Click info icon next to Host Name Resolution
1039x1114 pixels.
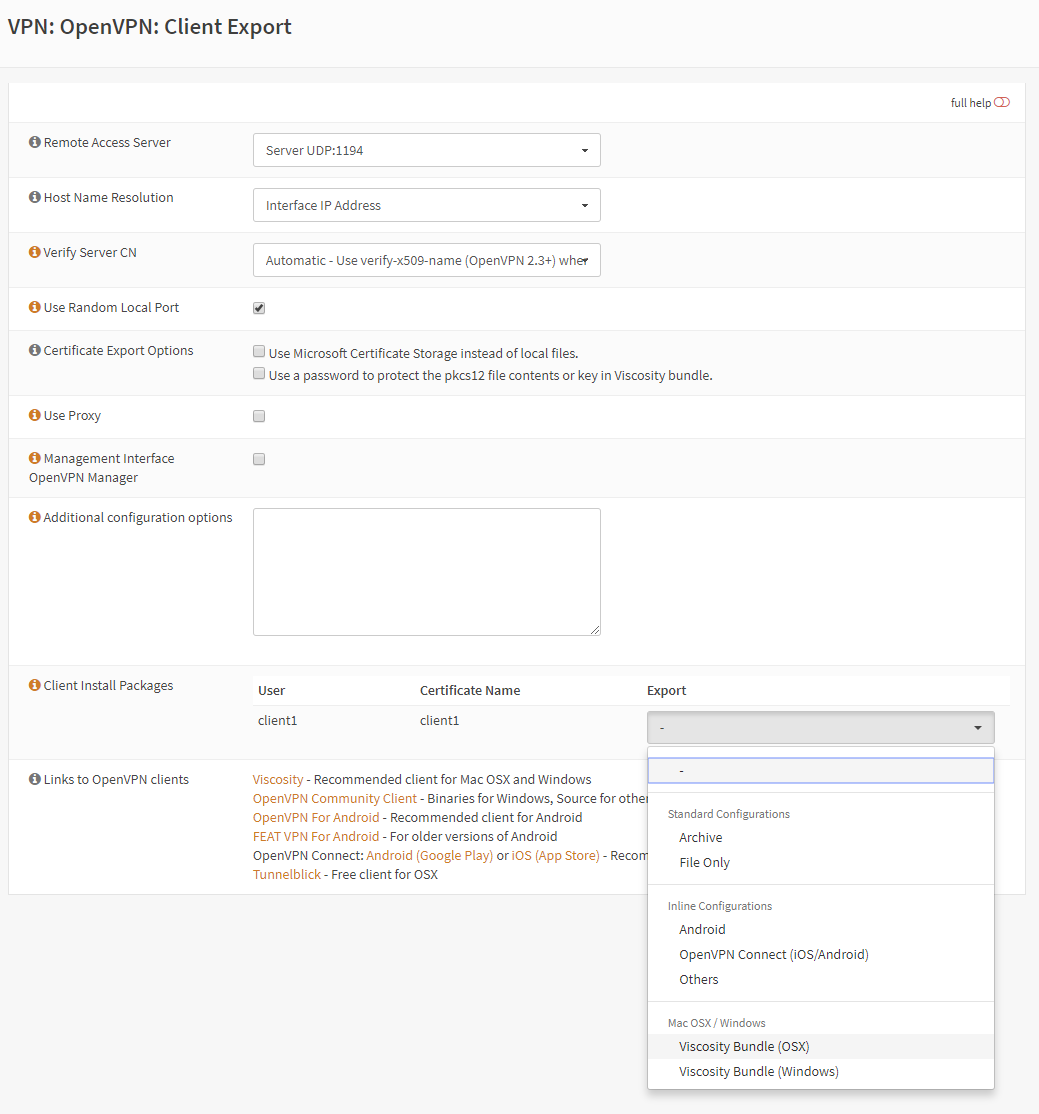(x=35, y=198)
